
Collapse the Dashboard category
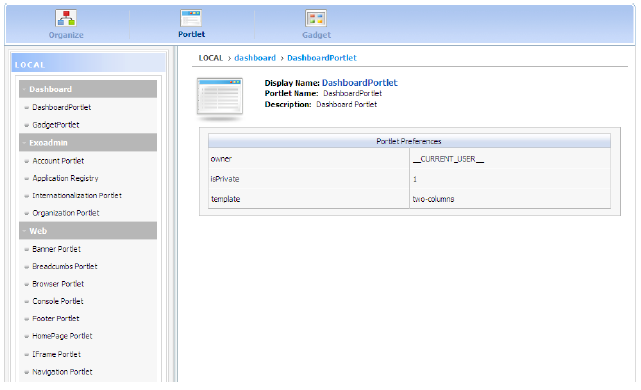tap(88, 89)
